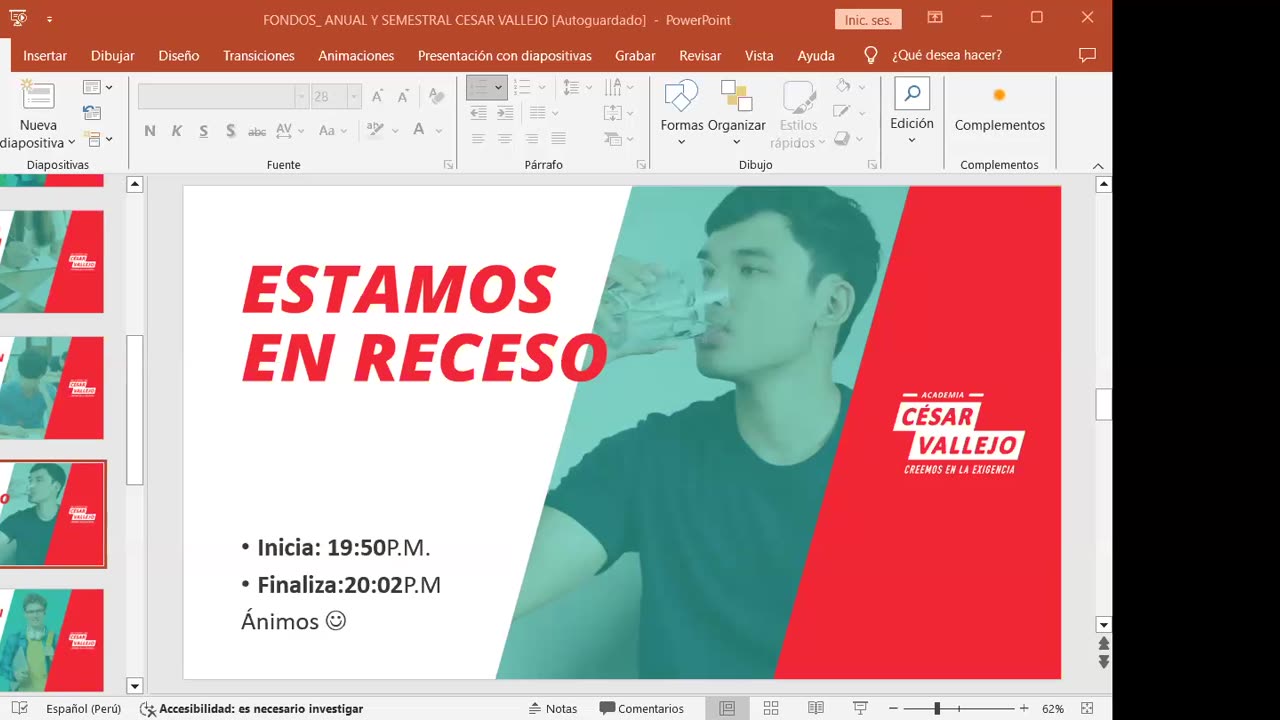Open the text direction options

coord(619,88)
